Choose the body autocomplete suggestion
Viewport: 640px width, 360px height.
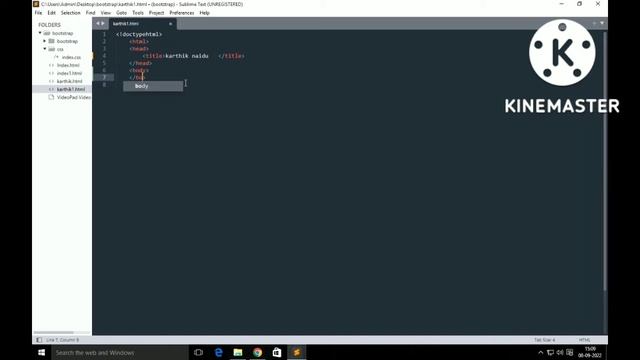tap(153, 86)
